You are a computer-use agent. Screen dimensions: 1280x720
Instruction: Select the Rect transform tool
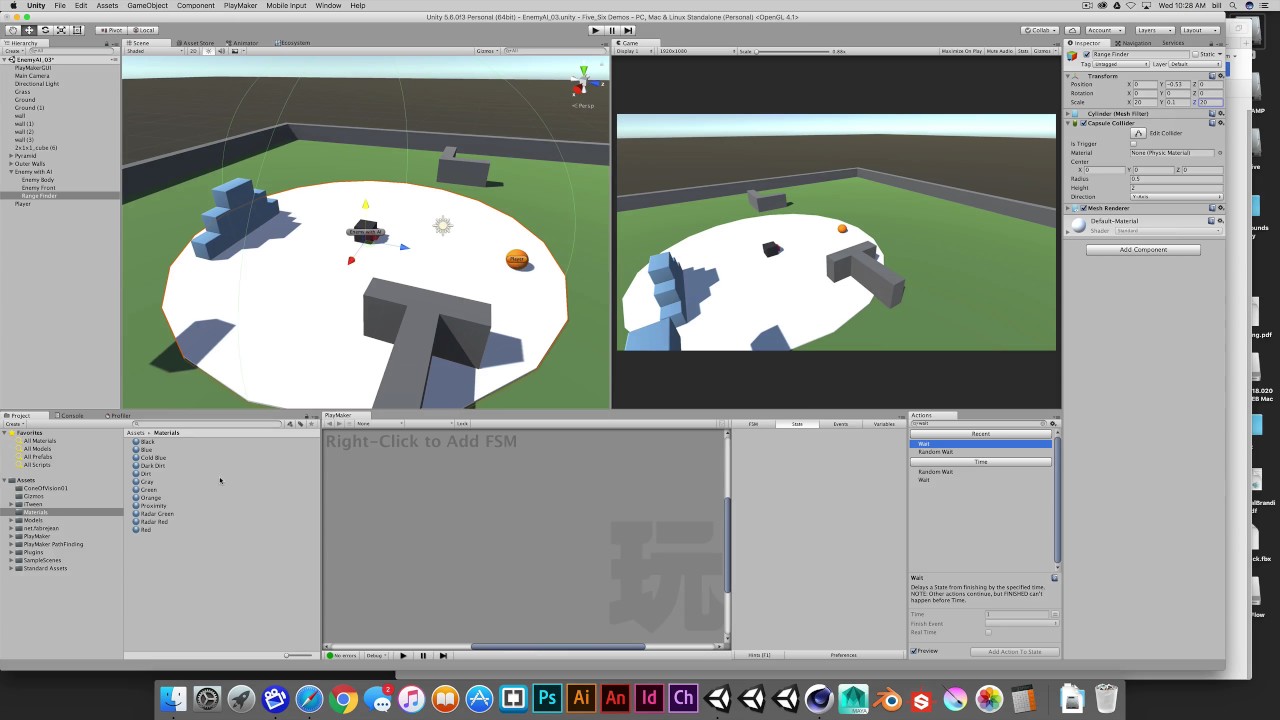point(77,30)
